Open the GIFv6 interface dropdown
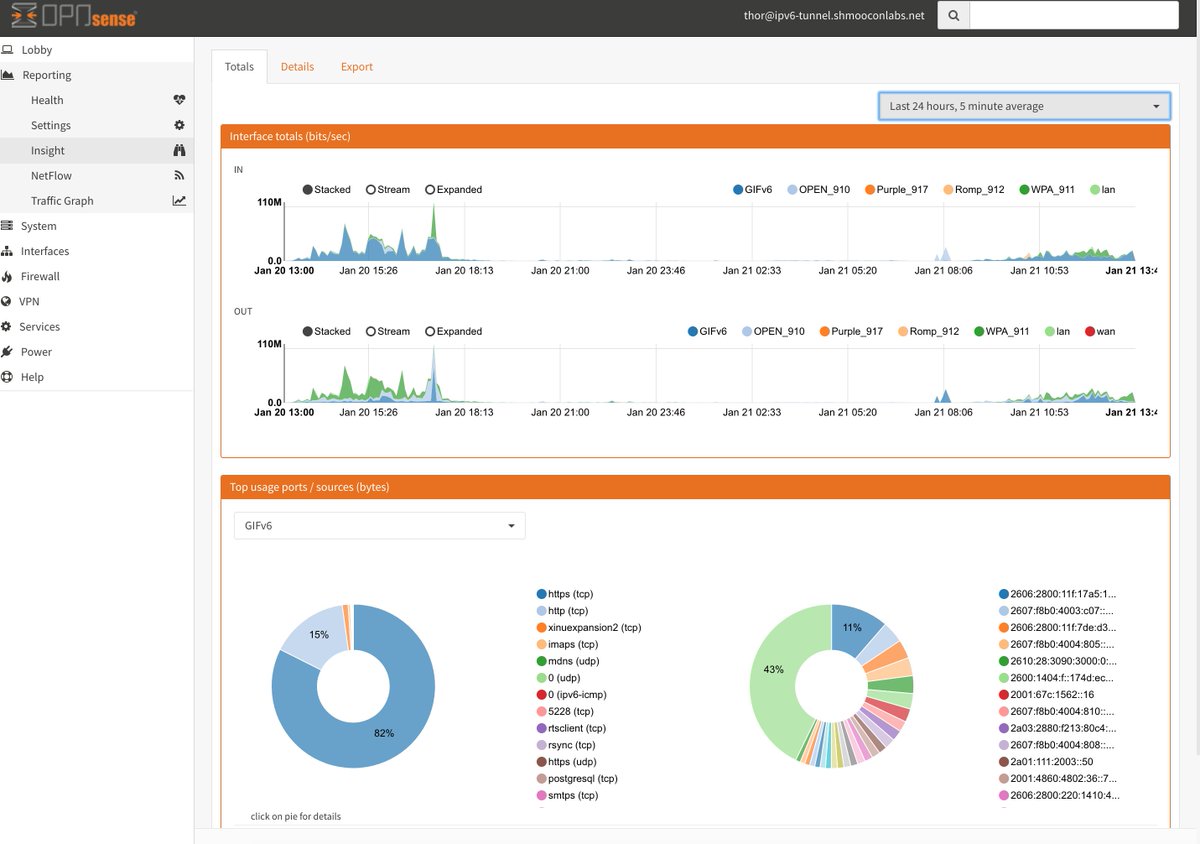Screen dimensions: 1200x844 click(x=379, y=525)
